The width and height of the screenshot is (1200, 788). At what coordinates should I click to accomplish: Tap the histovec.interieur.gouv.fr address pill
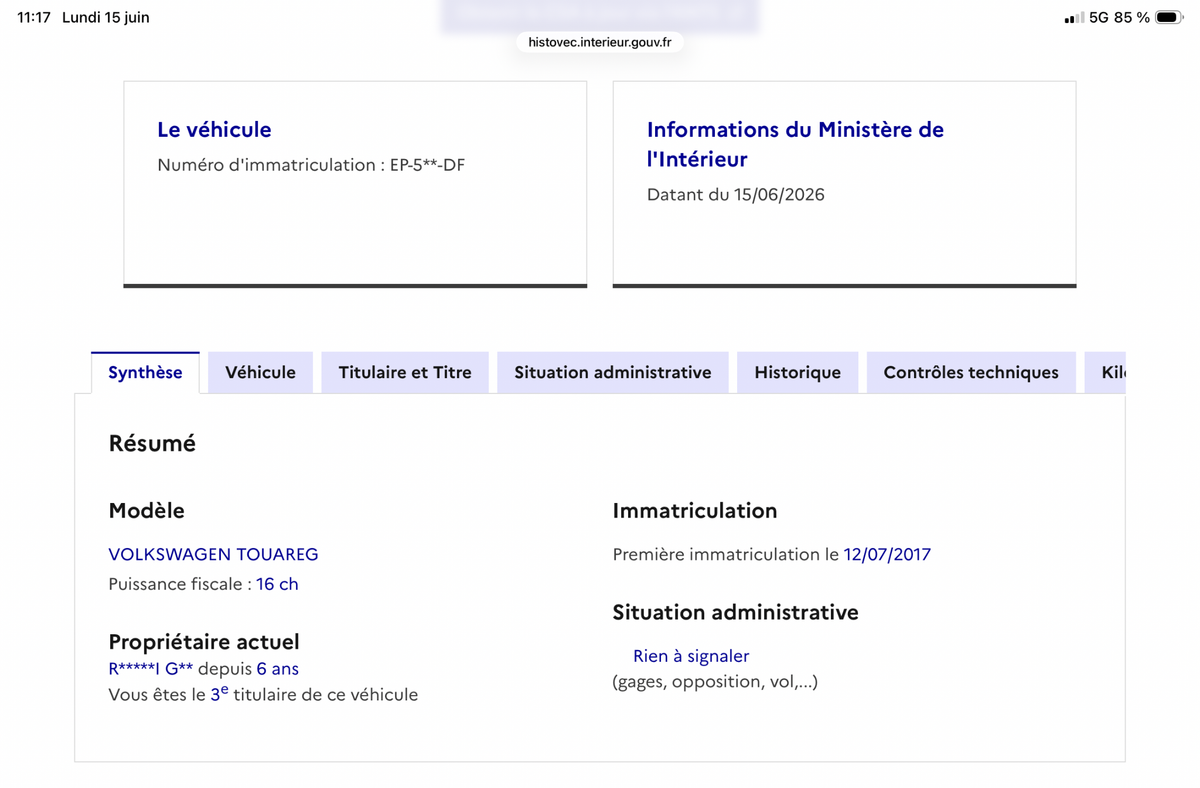tap(600, 42)
